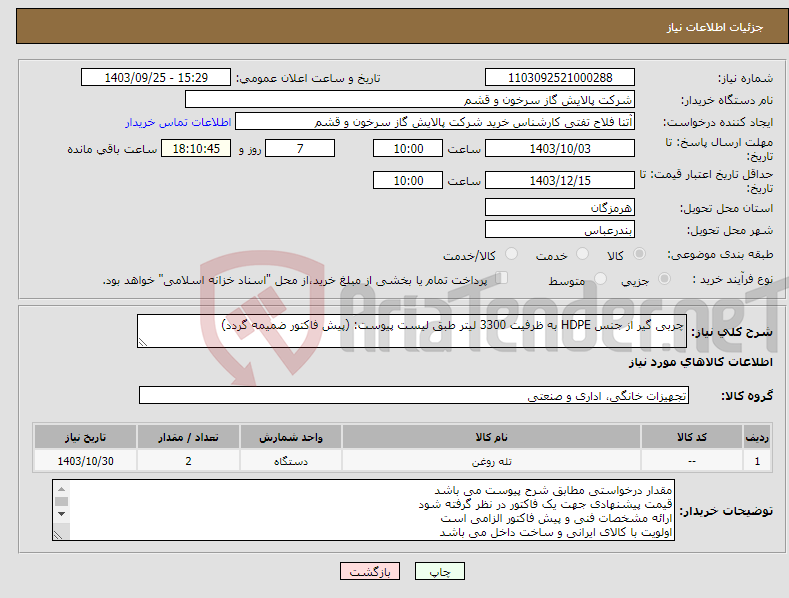Viewport: 789px width, 598px height.
Task: Click the scroll up arrow in buyer notes
Action: [x=61, y=489]
